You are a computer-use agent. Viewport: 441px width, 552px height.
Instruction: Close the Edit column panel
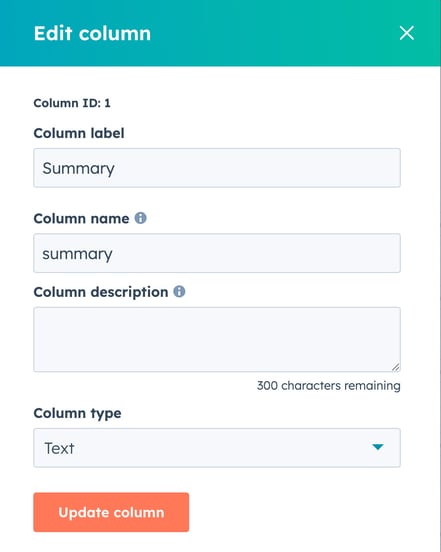[407, 33]
